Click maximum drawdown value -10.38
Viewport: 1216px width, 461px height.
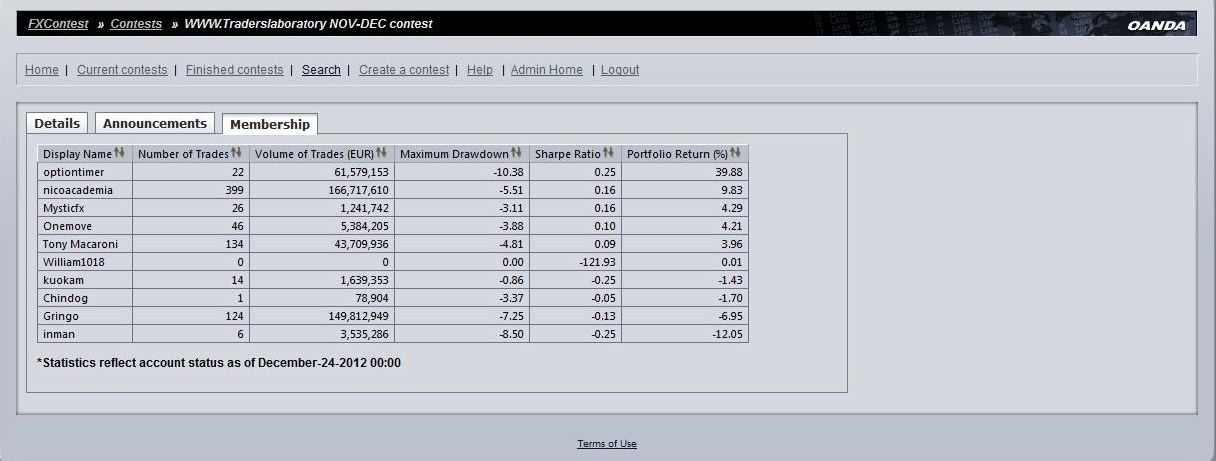tap(507, 172)
